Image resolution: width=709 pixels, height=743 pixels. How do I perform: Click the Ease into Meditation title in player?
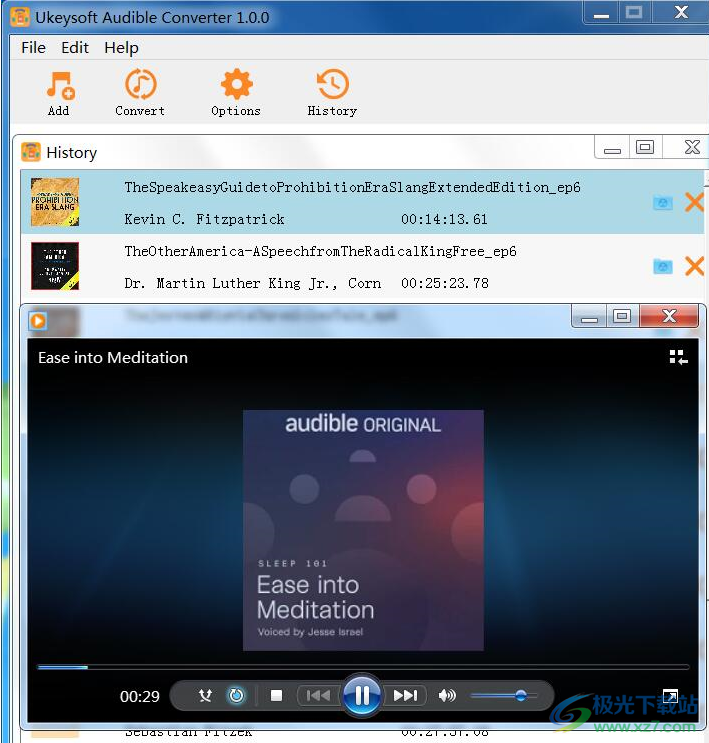click(113, 357)
